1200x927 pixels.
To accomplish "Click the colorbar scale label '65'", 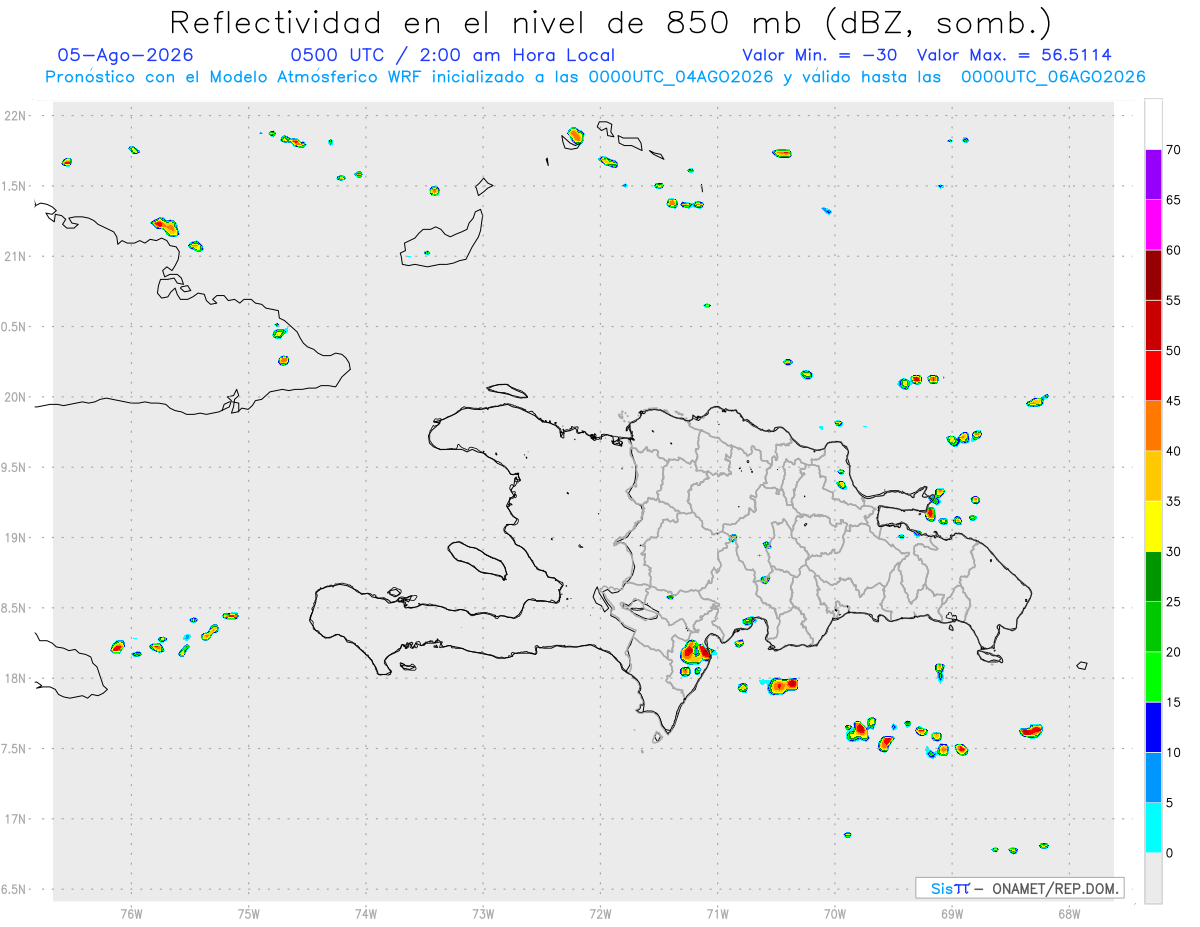I will 1174,200.
